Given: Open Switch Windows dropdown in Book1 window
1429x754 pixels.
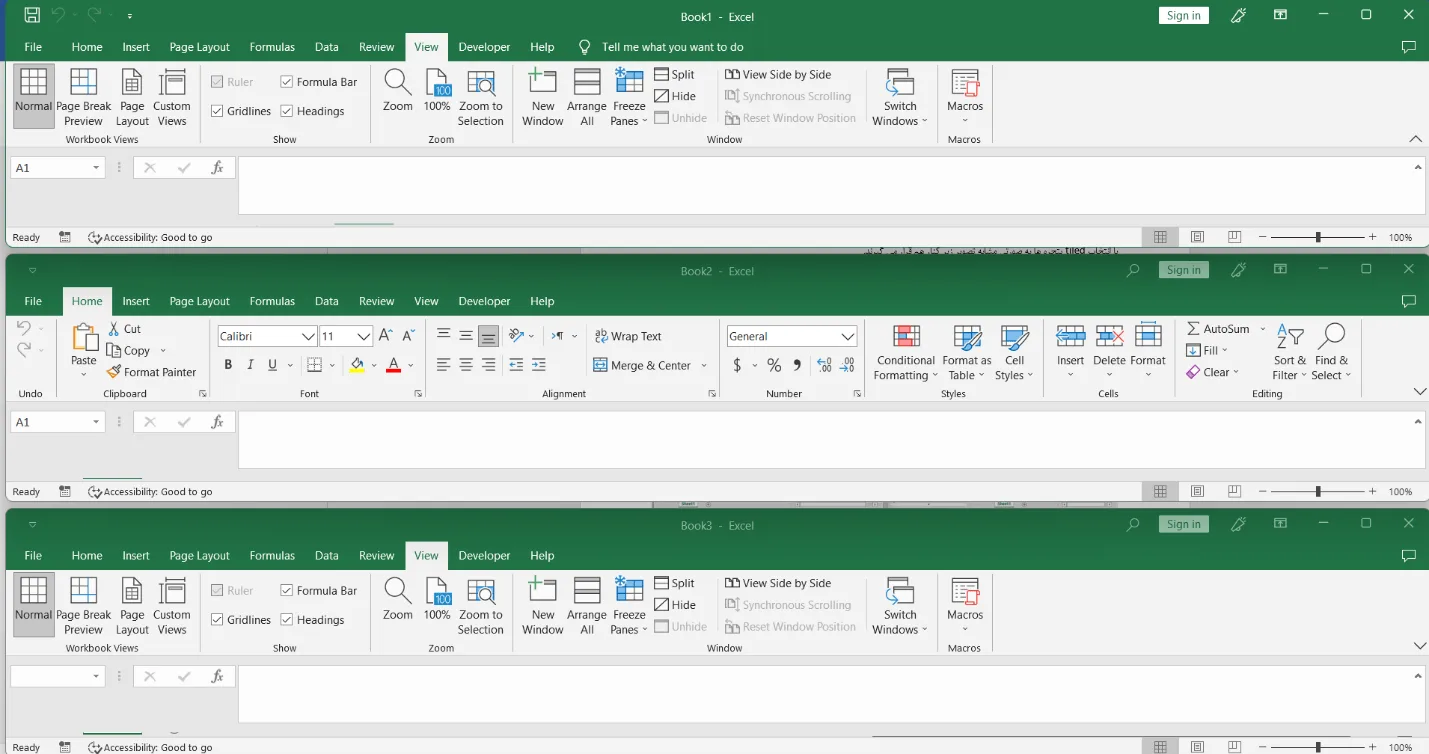Looking at the screenshot, I should click(x=900, y=98).
